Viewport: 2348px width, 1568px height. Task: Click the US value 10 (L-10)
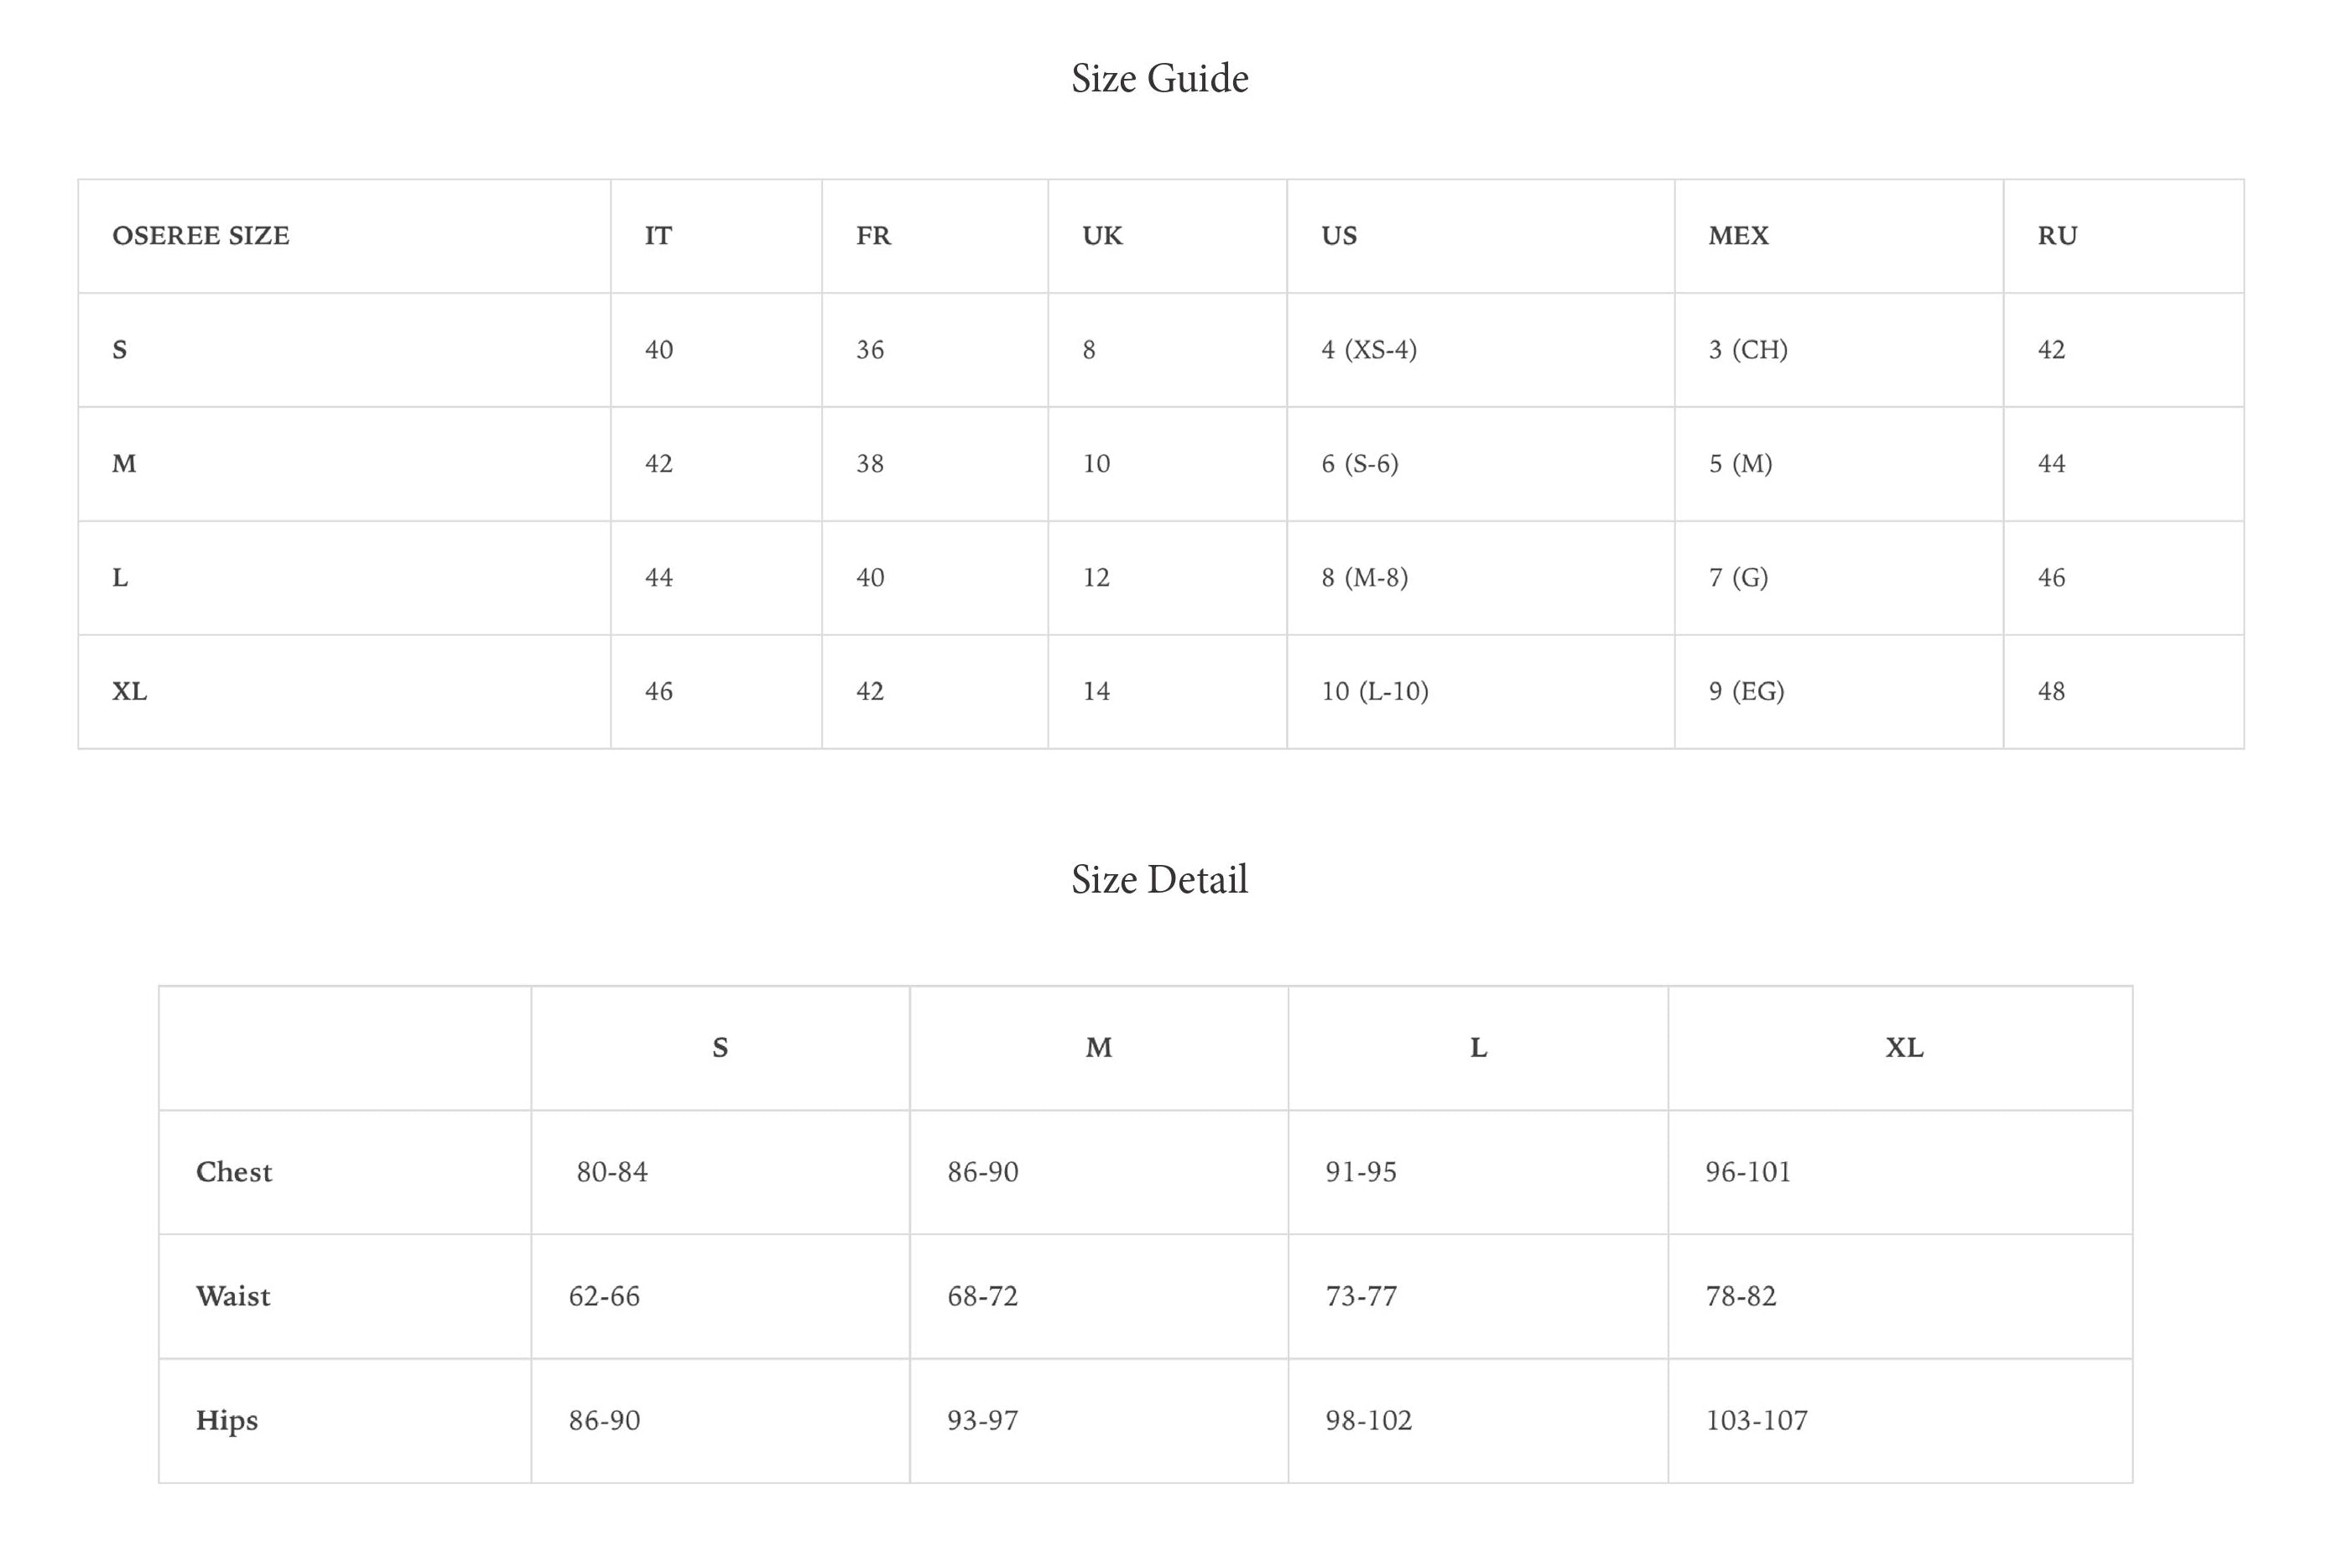(x=1375, y=692)
